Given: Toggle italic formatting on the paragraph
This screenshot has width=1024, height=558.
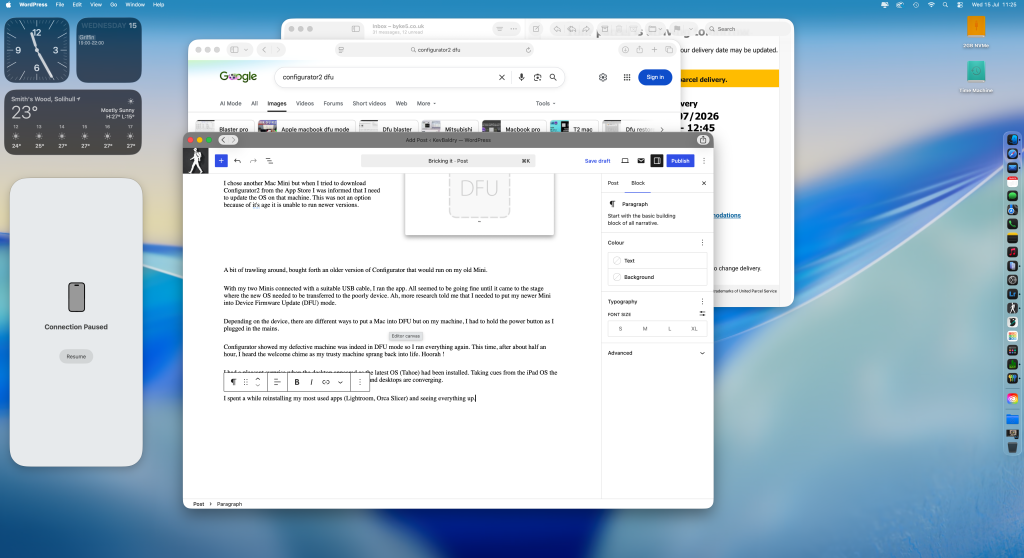Looking at the screenshot, I should tap(312, 382).
